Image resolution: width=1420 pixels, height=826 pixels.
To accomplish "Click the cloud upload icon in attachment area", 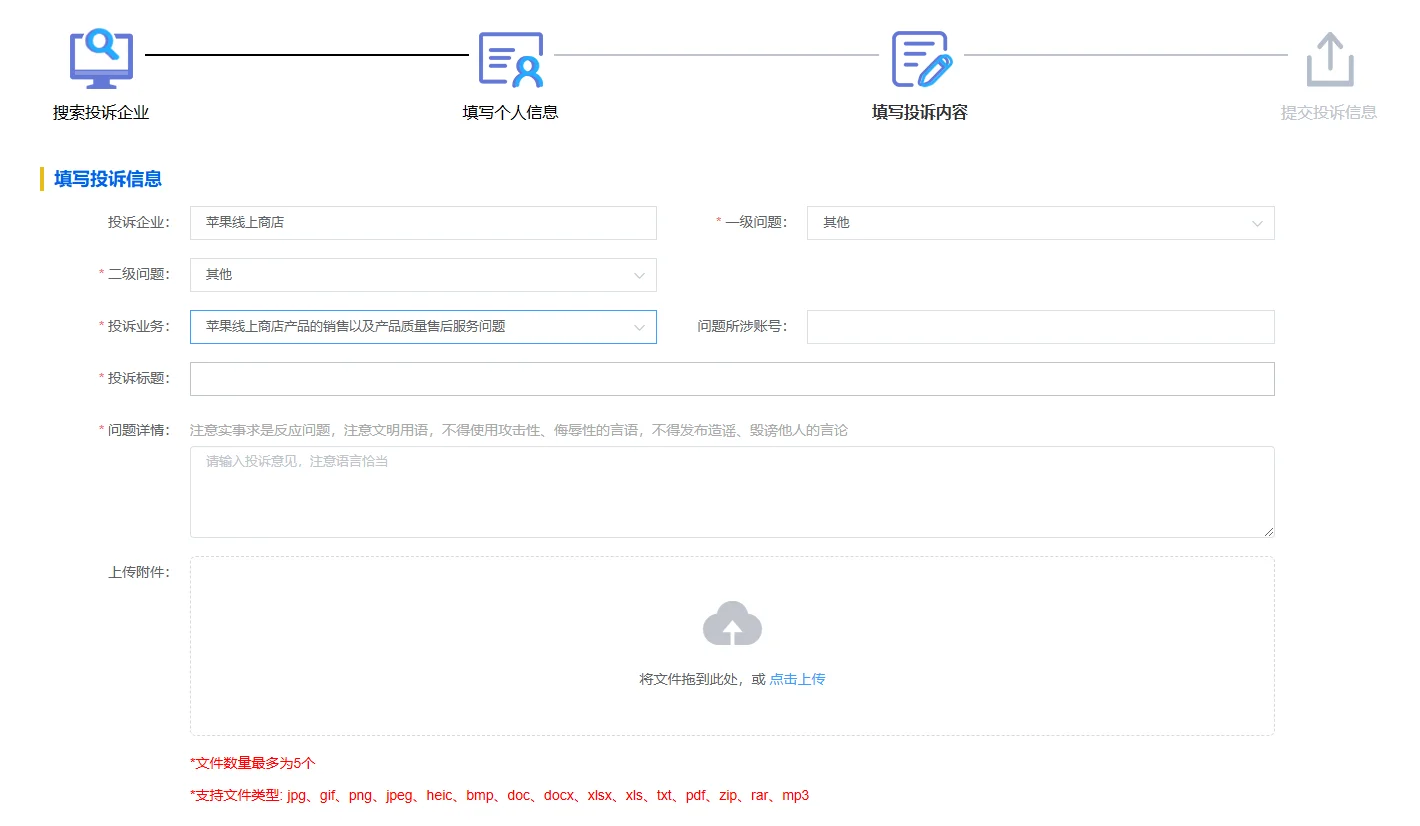I will coord(732,622).
